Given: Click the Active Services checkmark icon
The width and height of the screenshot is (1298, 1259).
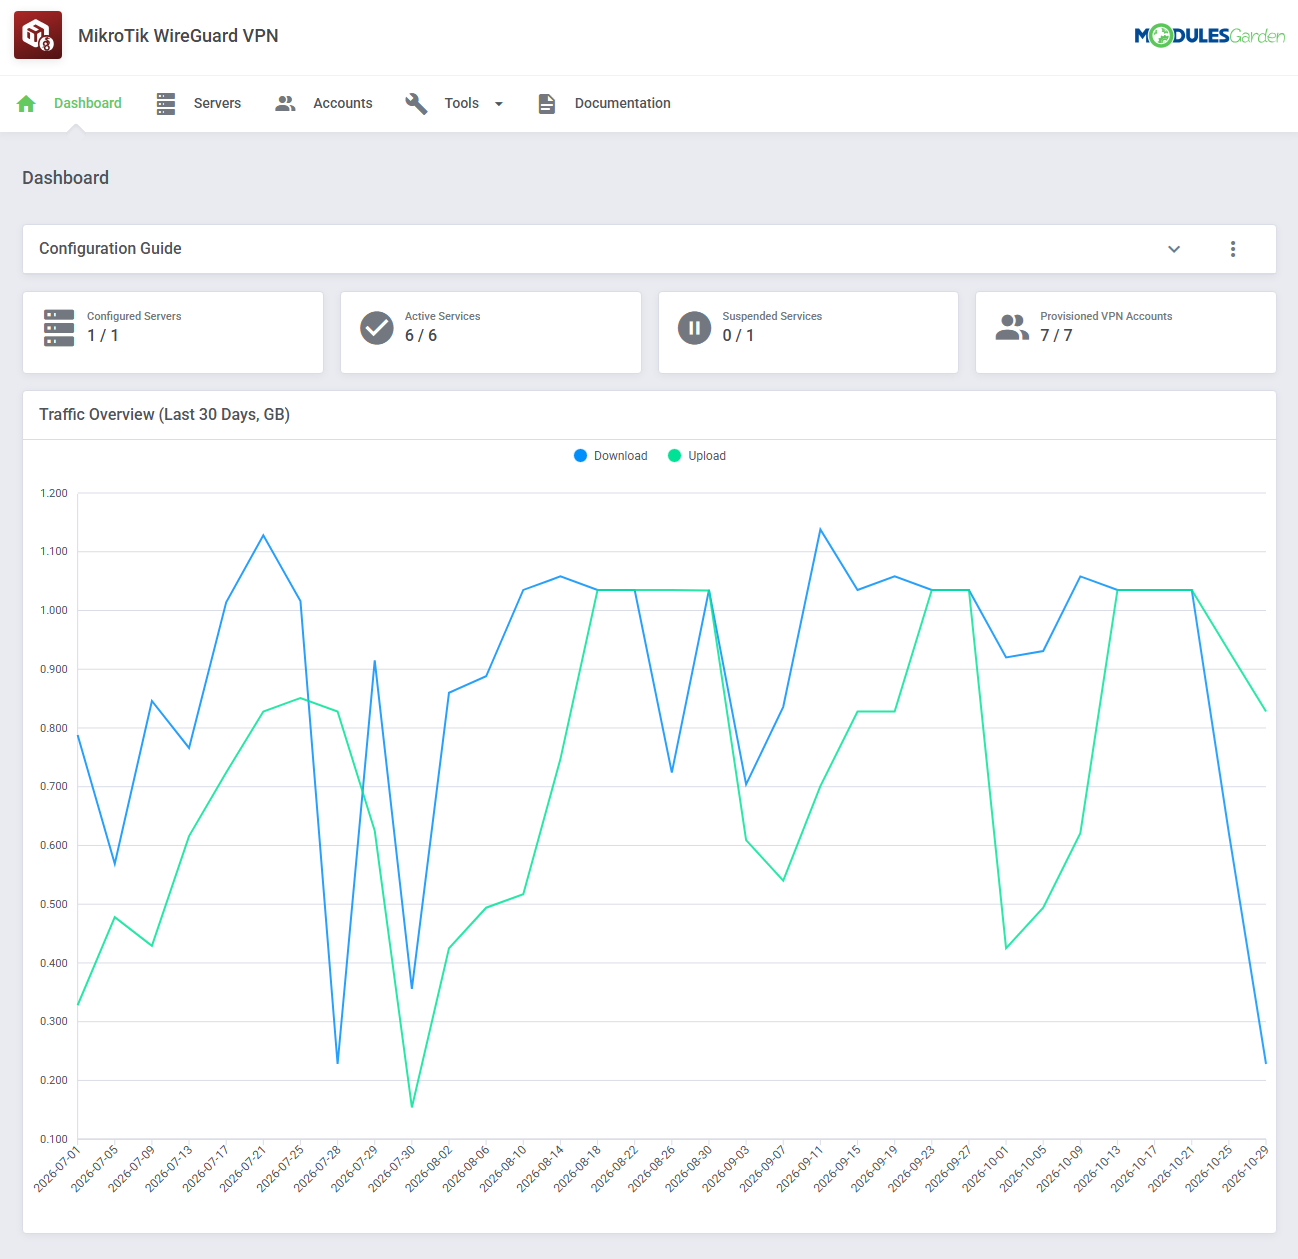Looking at the screenshot, I should 377,328.
